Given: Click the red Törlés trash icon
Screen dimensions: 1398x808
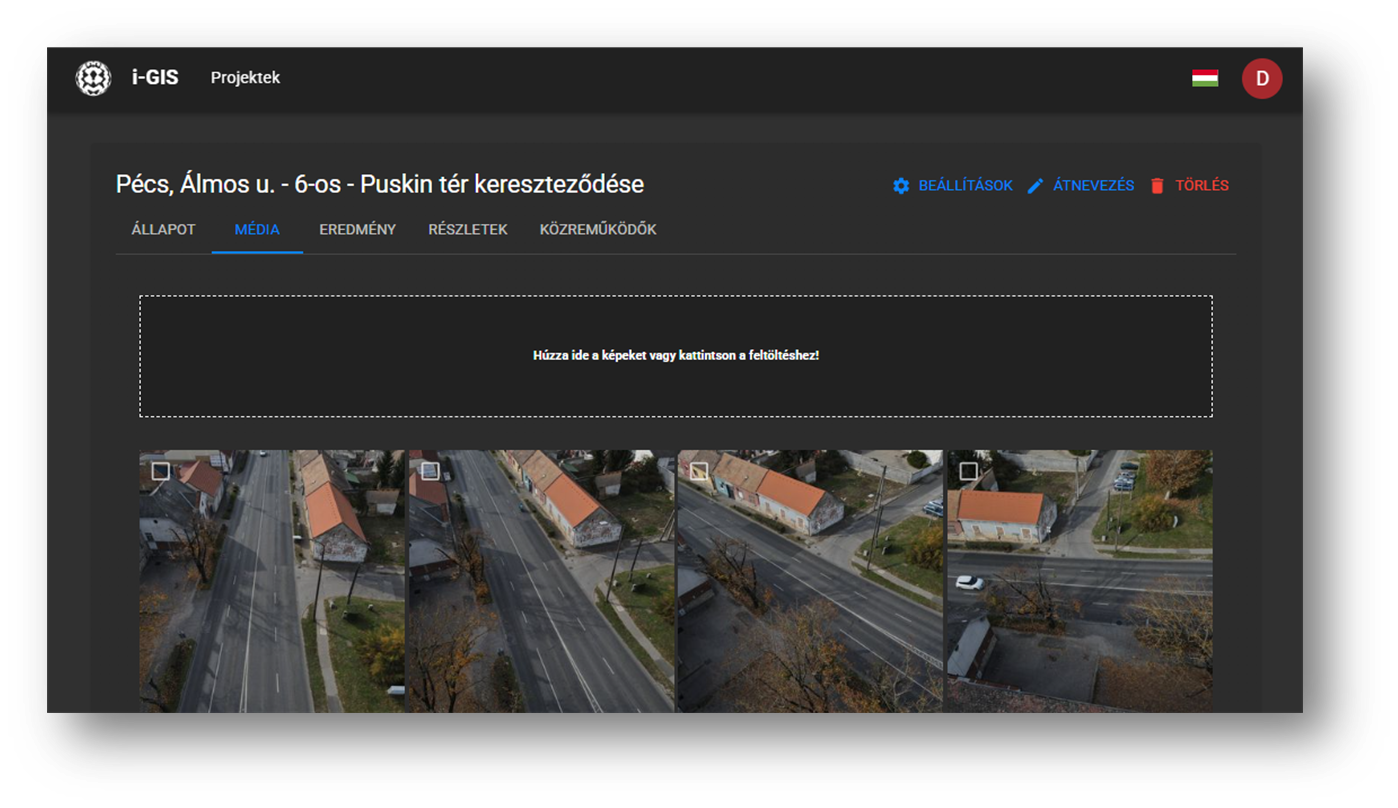Looking at the screenshot, I should (1157, 186).
